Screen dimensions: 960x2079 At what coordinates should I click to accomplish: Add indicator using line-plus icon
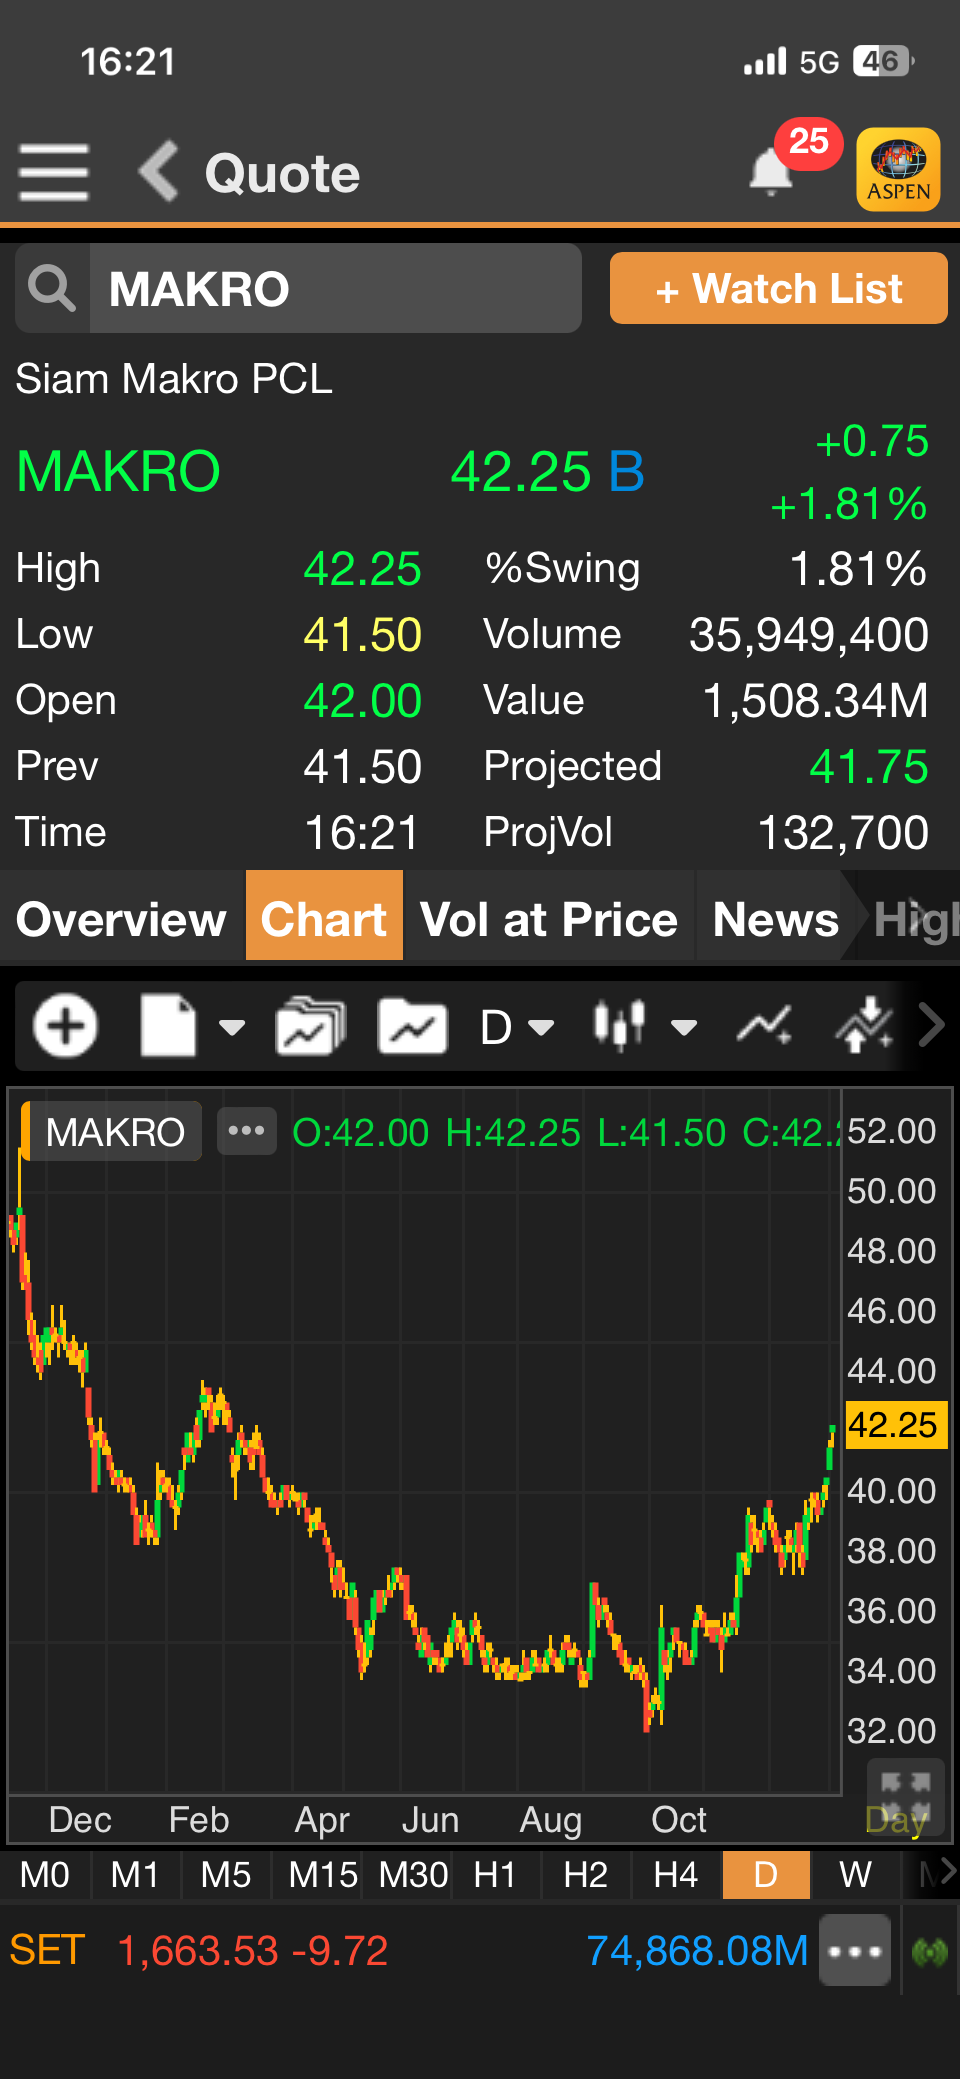click(x=765, y=1025)
